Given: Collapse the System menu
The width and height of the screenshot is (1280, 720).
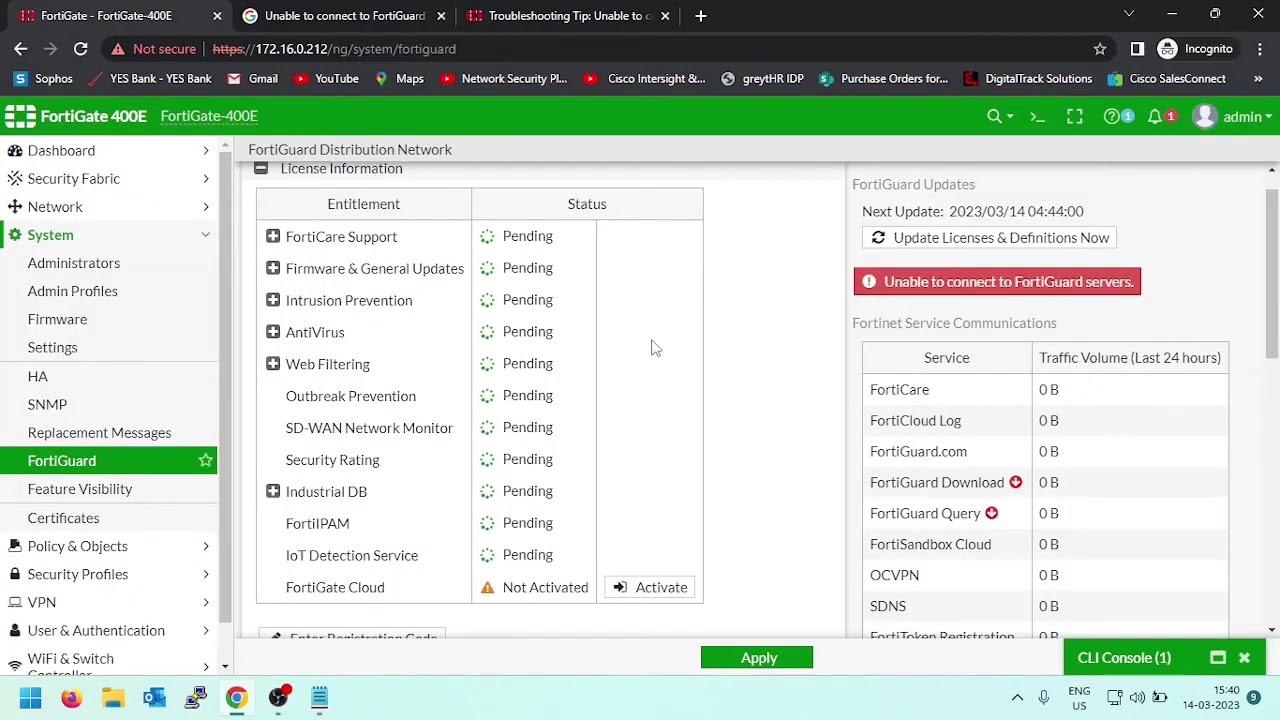Looking at the screenshot, I should [108, 234].
